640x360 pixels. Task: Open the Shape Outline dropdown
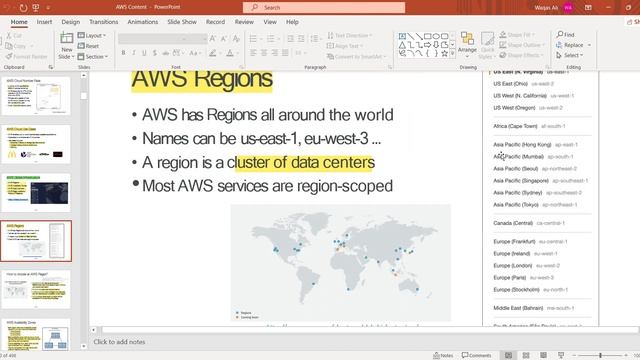coord(522,45)
